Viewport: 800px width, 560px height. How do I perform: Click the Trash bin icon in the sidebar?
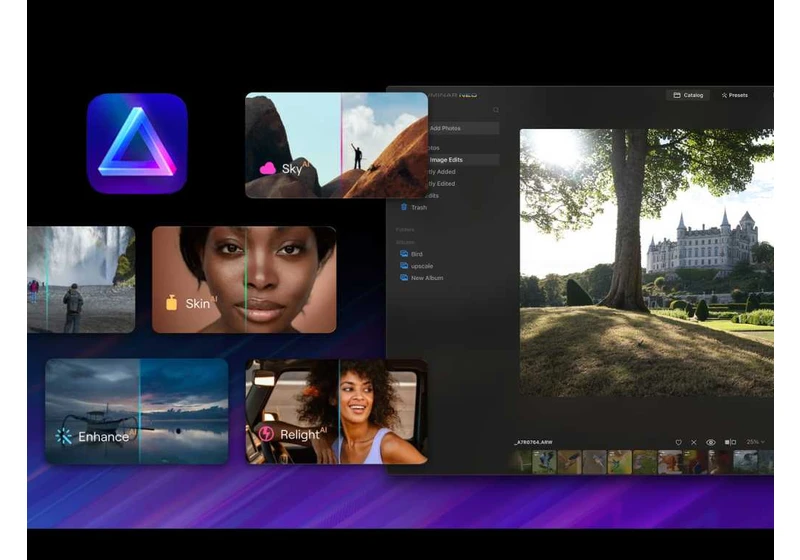[x=404, y=207]
